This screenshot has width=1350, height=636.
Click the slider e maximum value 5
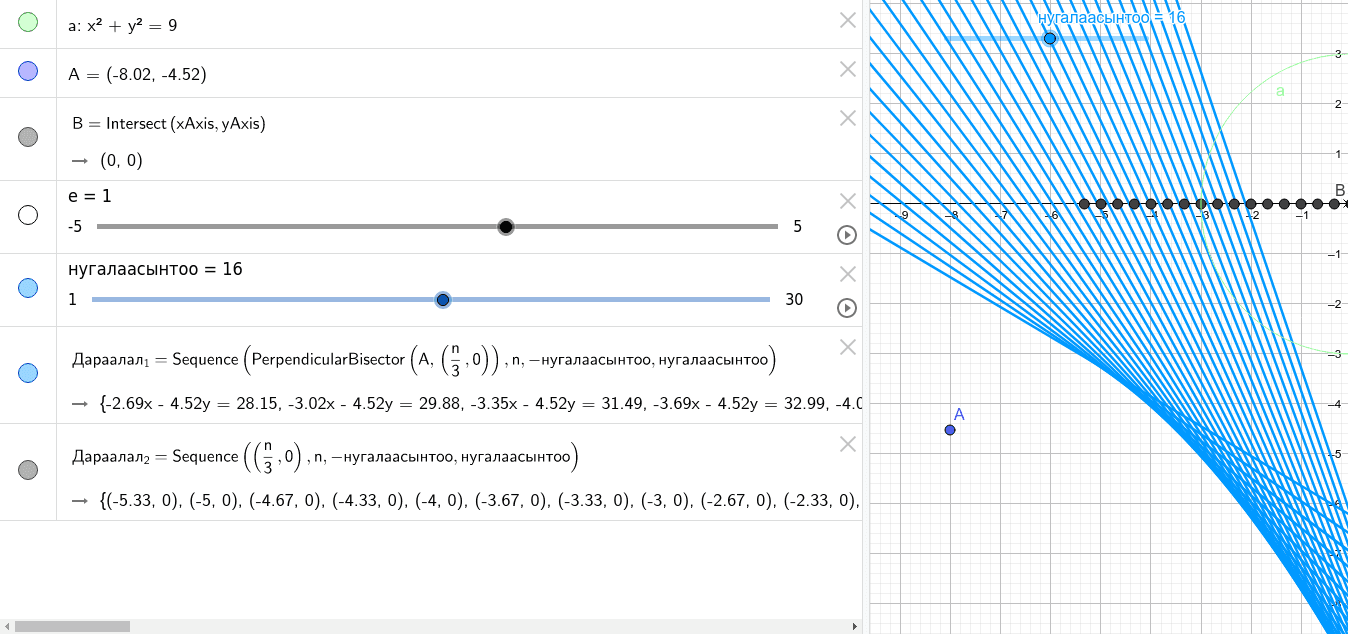tap(797, 227)
